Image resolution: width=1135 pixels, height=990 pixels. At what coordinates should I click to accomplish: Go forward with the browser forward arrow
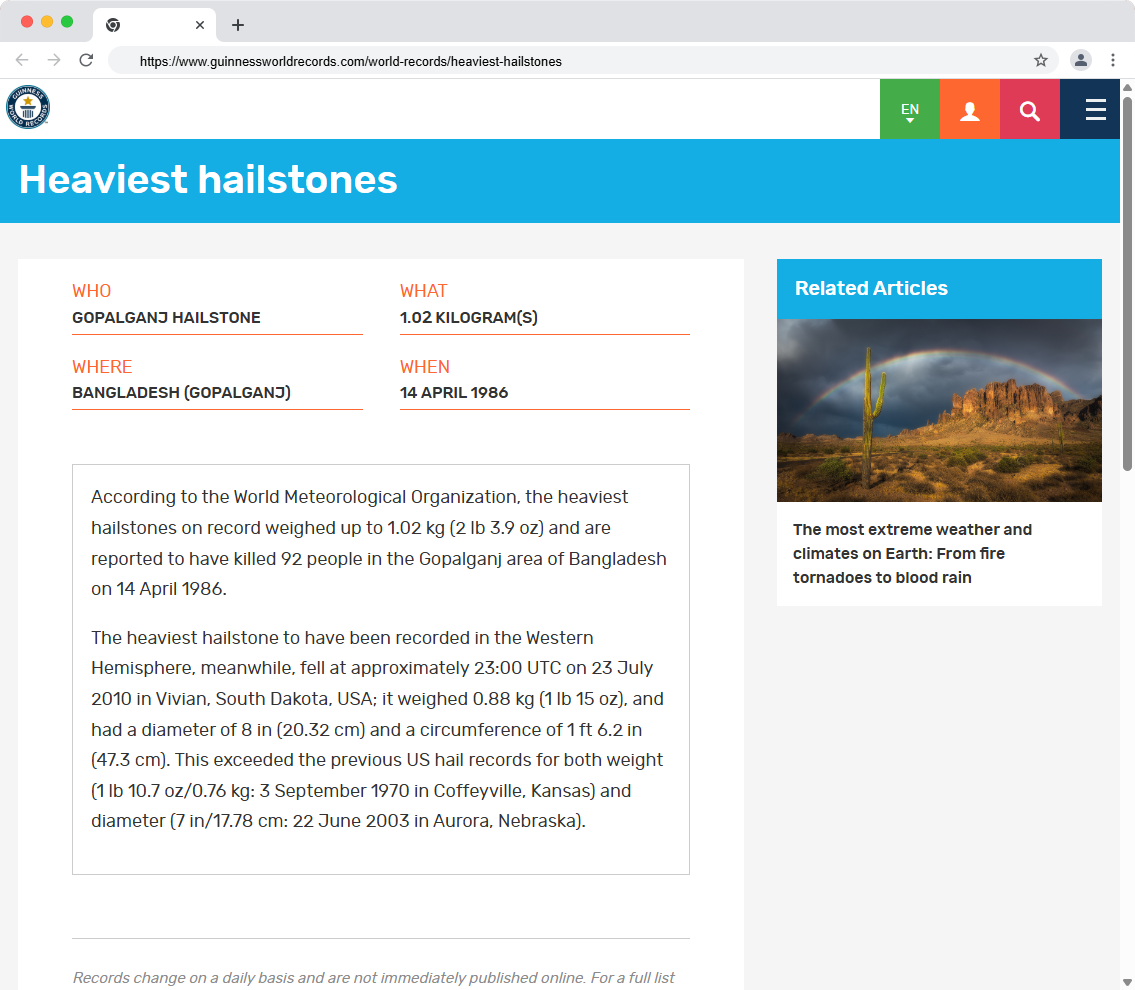[54, 60]
